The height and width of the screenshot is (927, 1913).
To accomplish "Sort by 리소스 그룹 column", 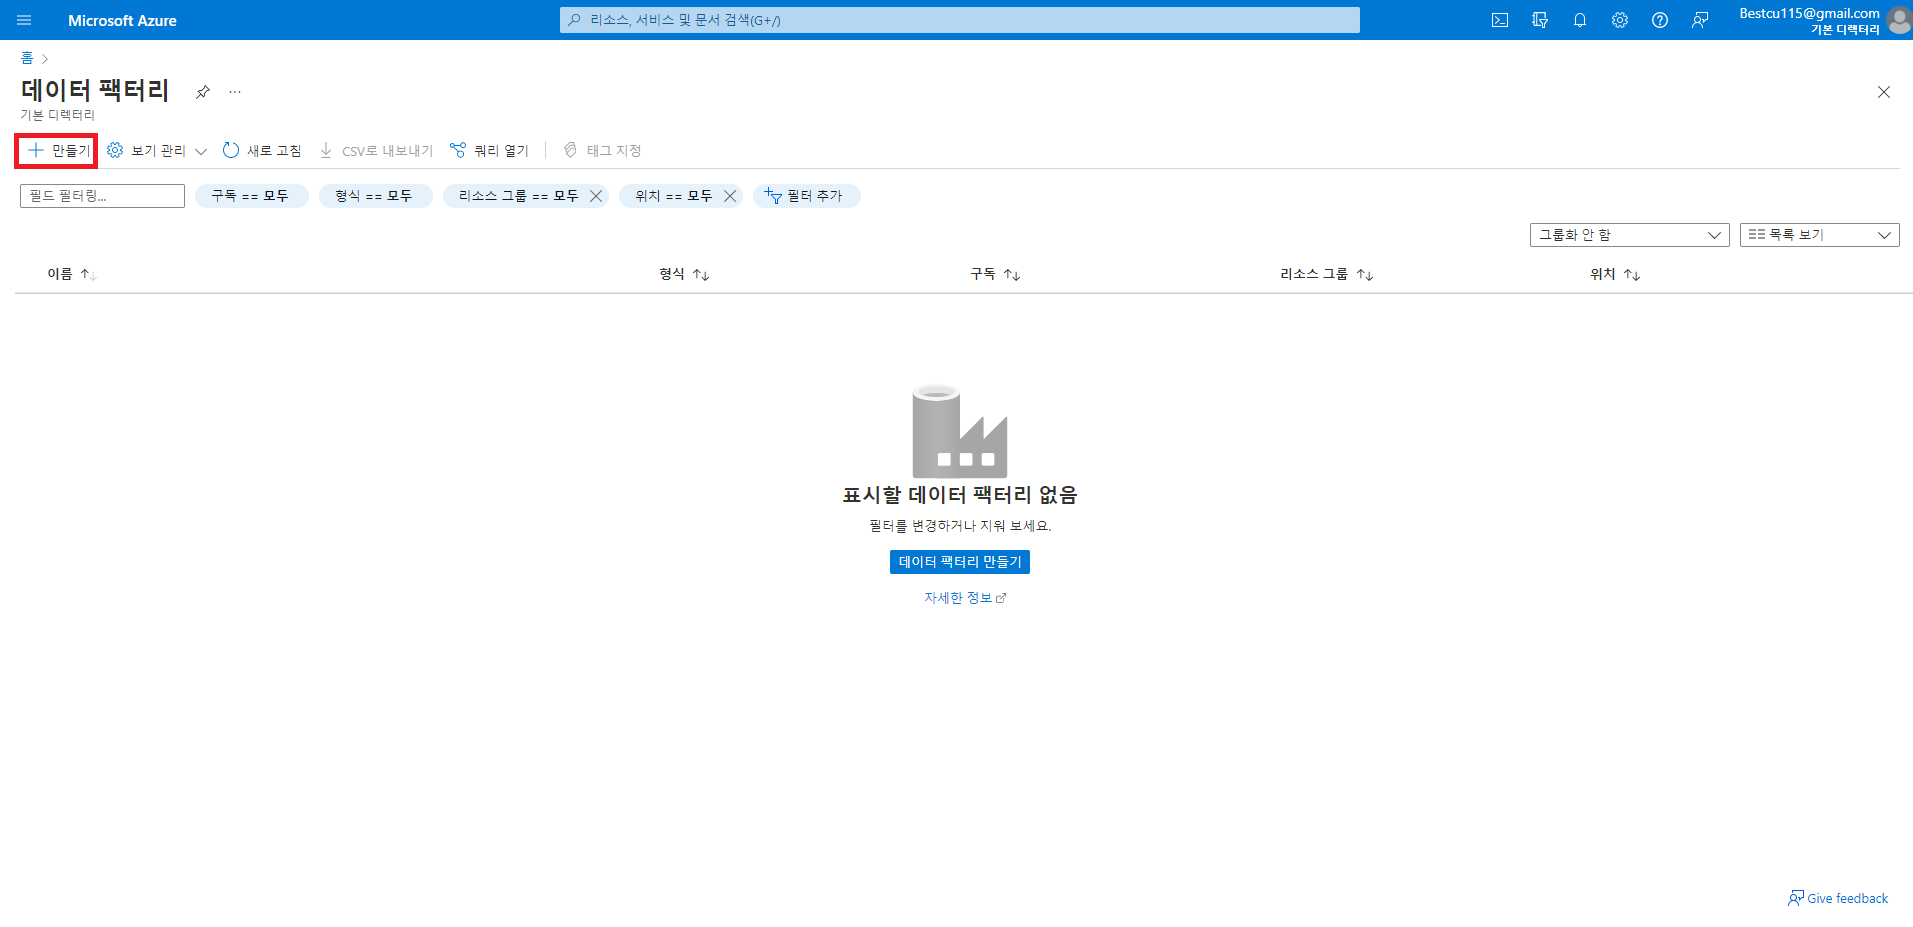I will coord(1326,274).
